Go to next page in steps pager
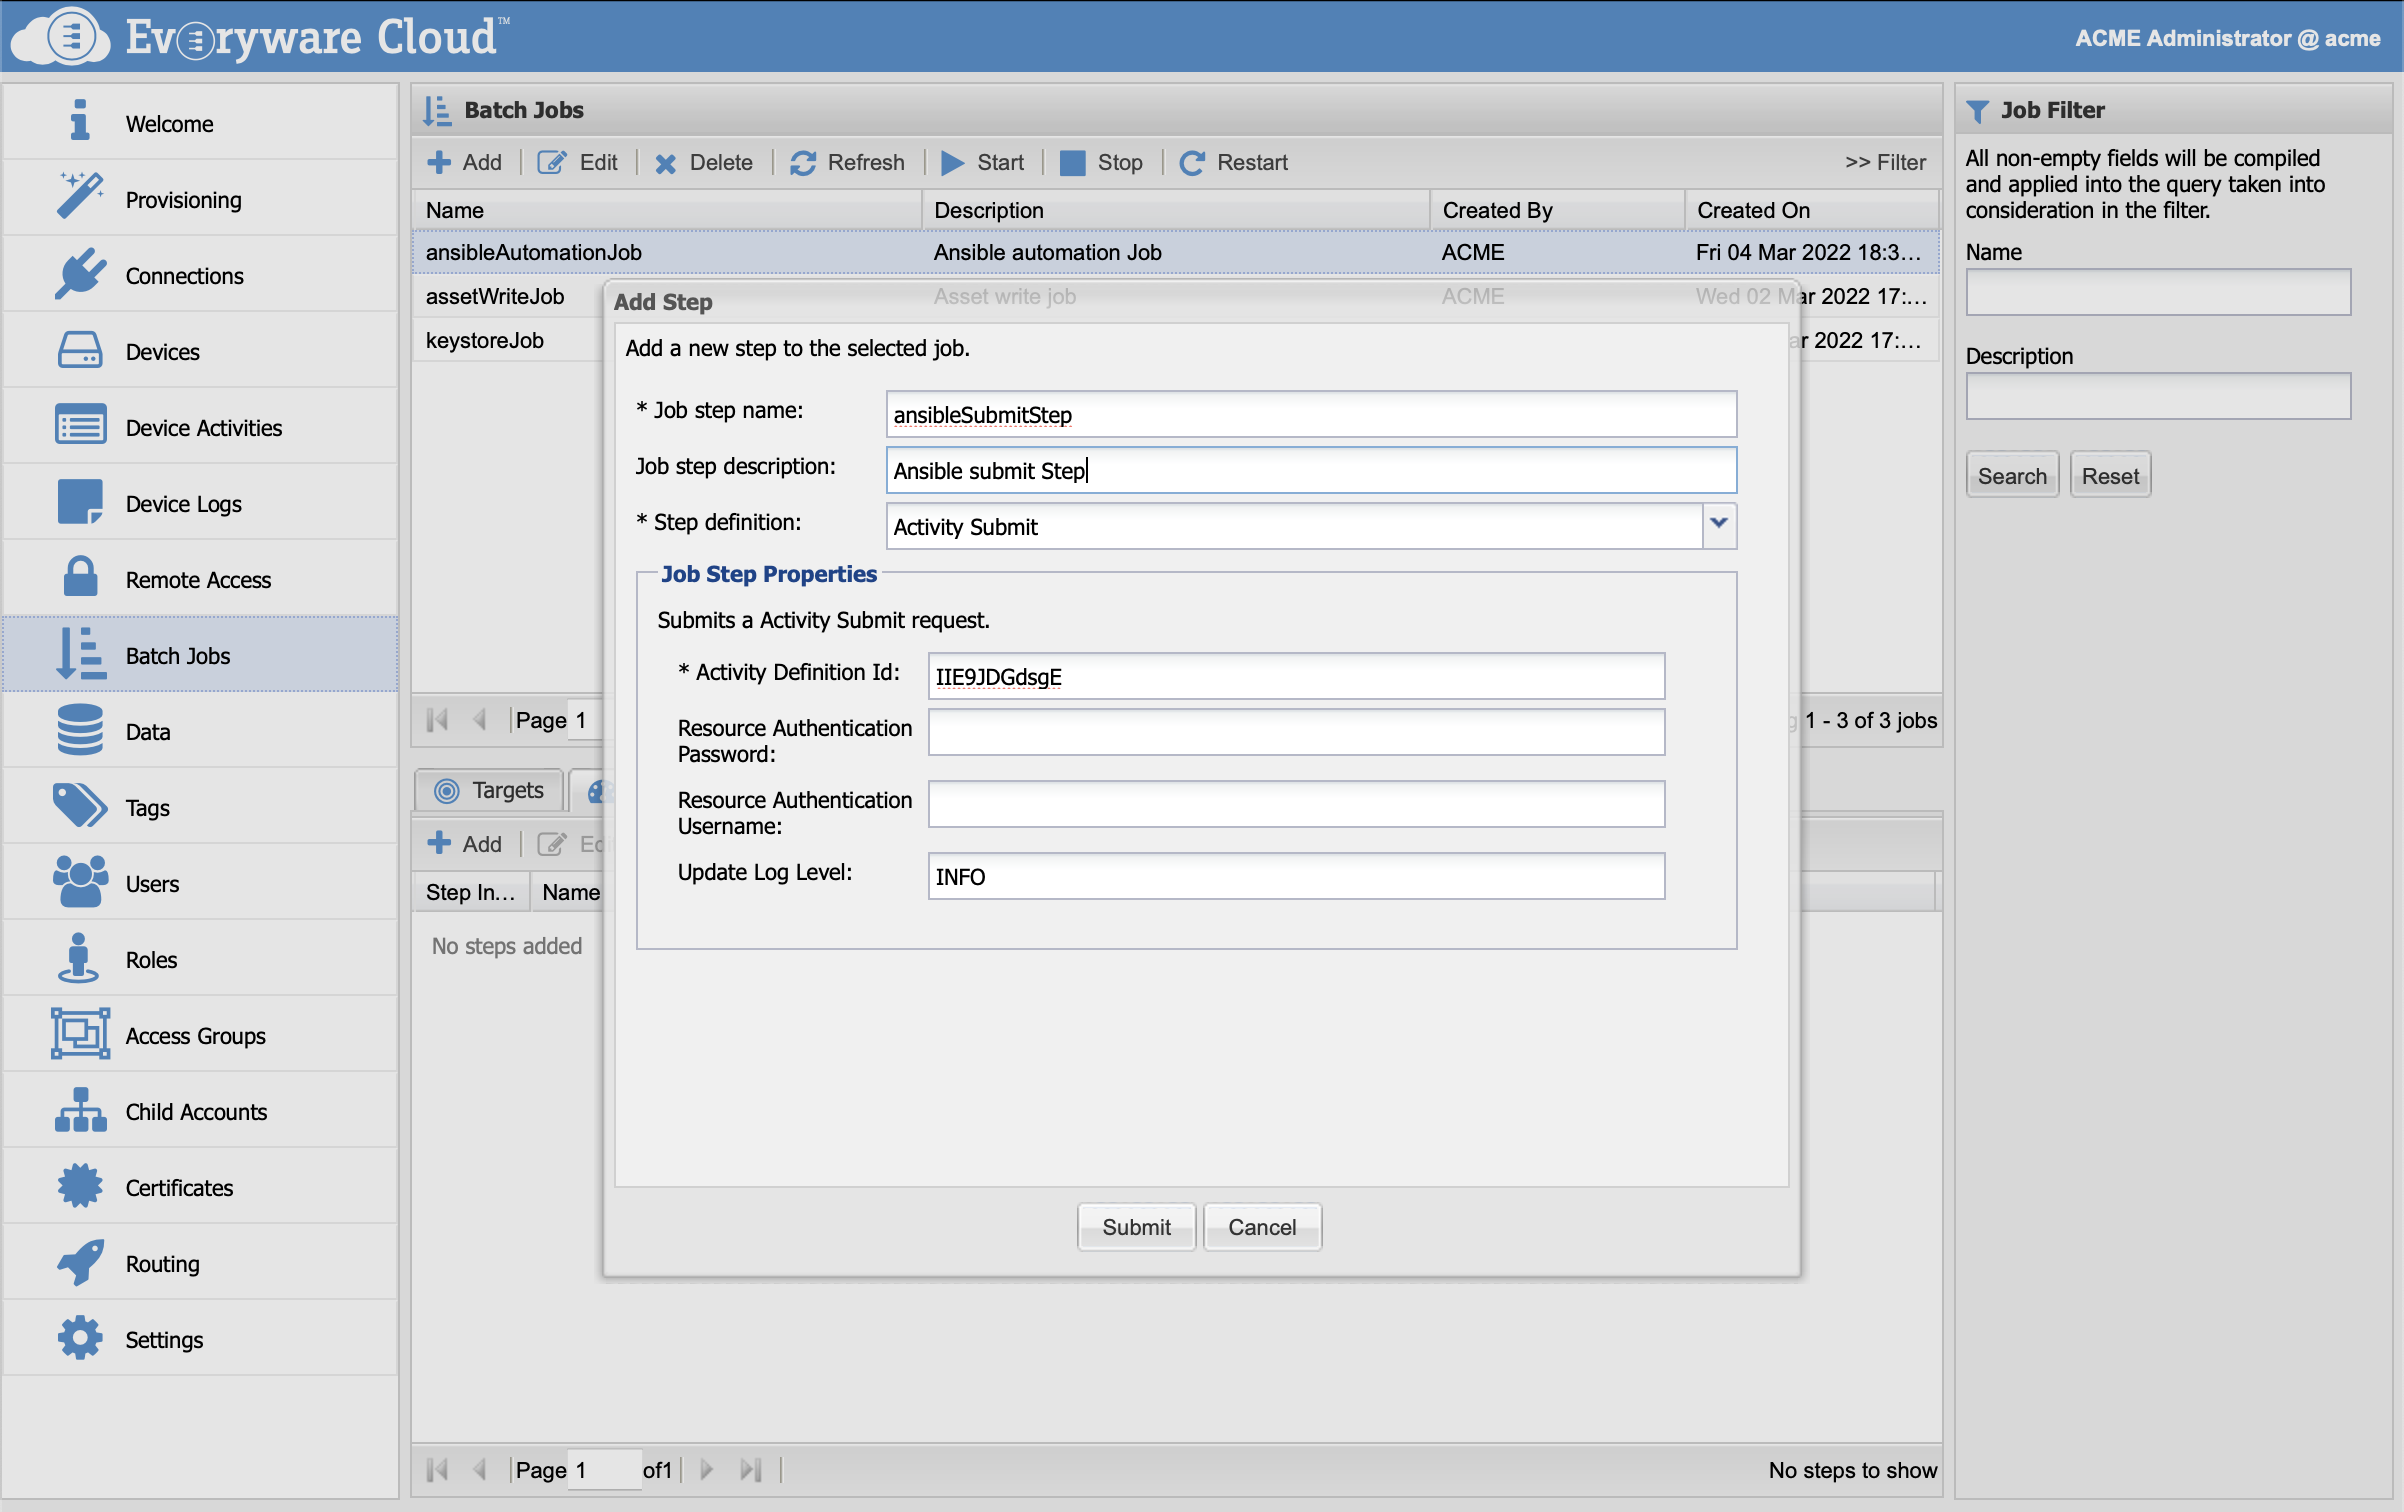The height and width of the screenshot is (1512, 2404). (707, 1469)
